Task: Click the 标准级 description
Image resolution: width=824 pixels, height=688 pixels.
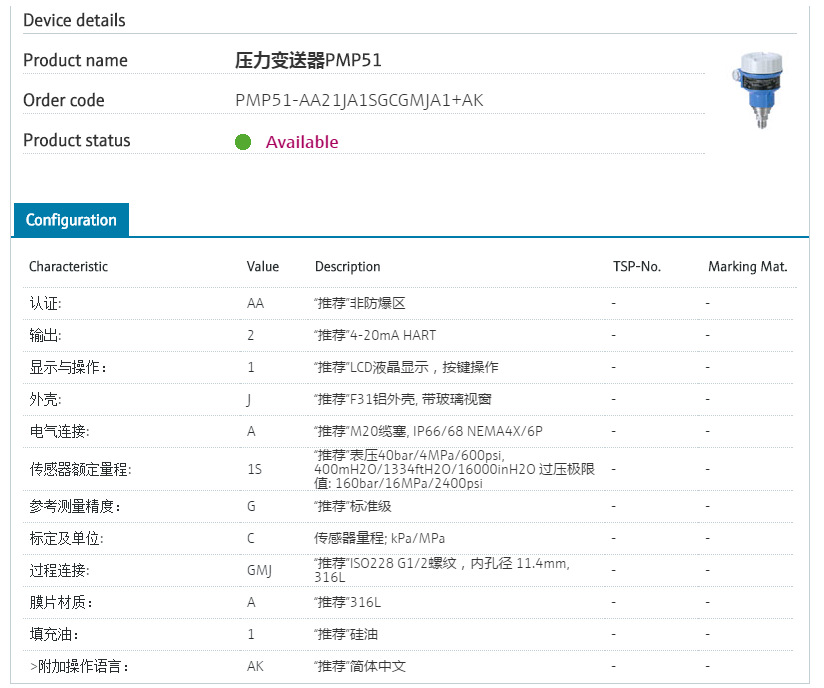Action: pos(353,506)
